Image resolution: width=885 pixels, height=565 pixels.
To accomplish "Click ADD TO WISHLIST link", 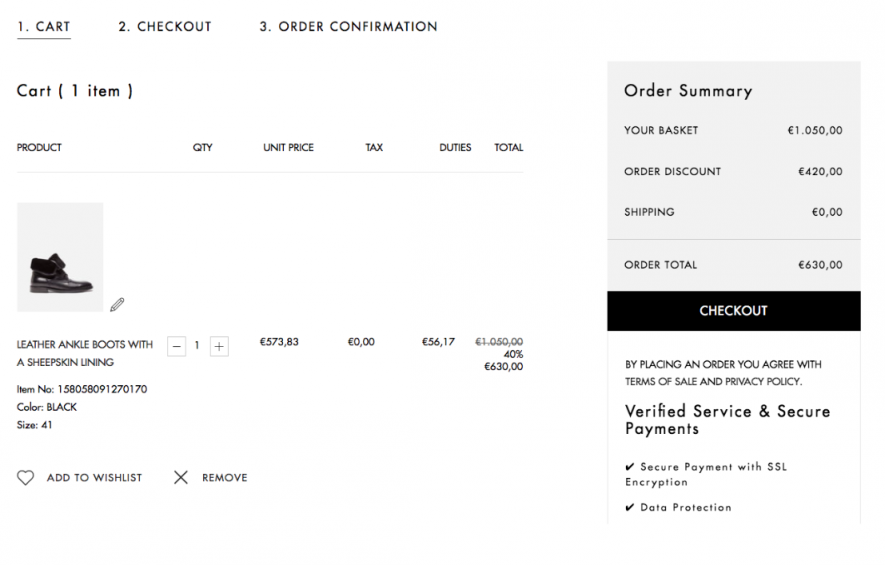I will (94, 478).
